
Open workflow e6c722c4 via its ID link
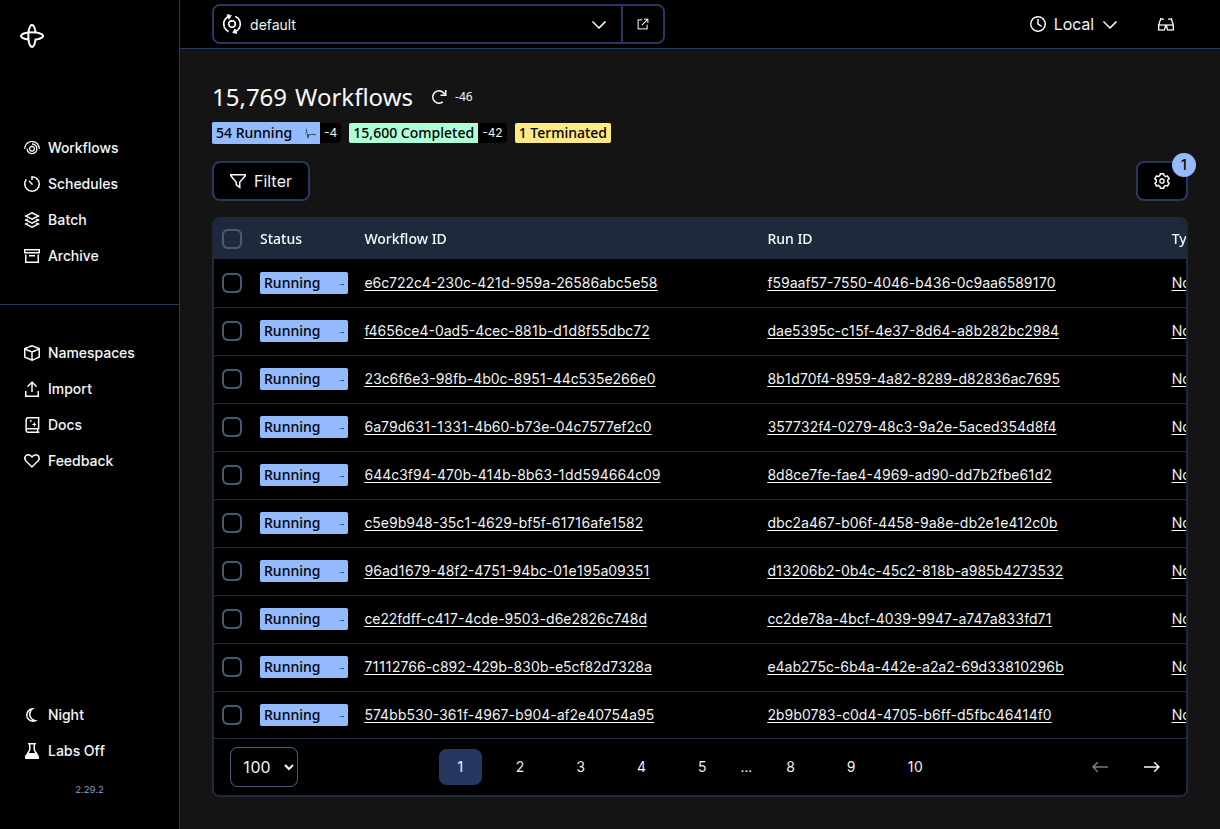(510, 283)
